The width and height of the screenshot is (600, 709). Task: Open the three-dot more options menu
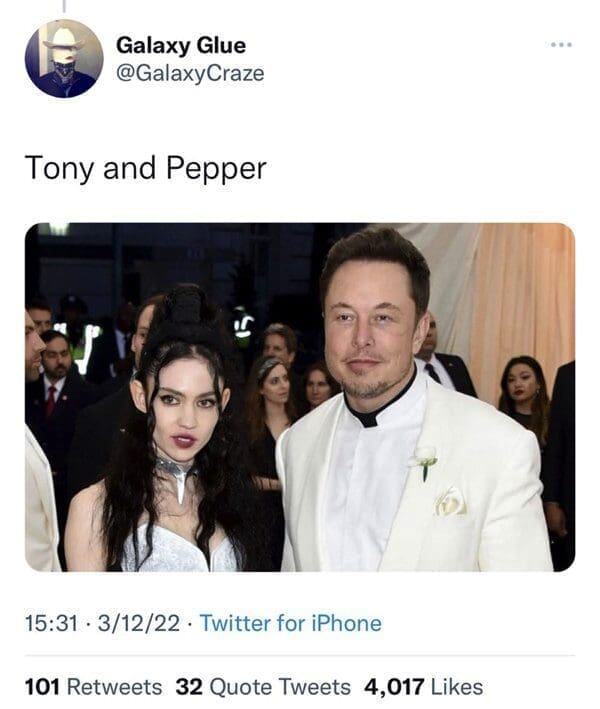[x=563, y=45]
